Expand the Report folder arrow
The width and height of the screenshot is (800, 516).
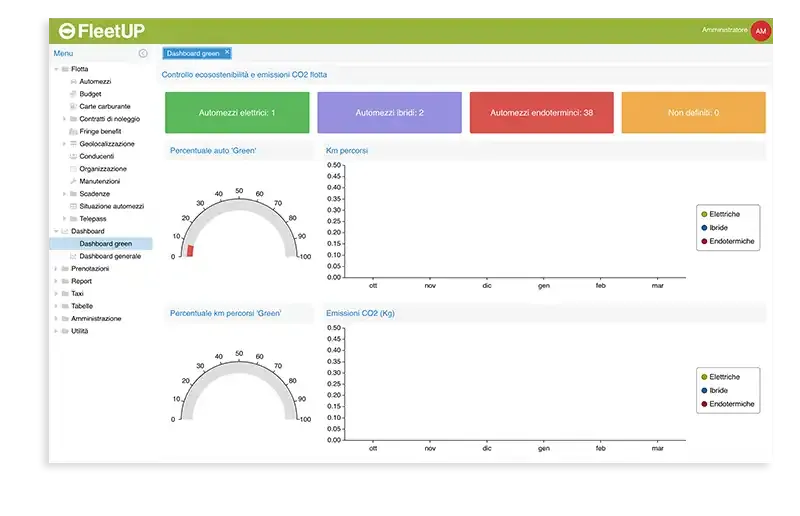coord(56,281)
